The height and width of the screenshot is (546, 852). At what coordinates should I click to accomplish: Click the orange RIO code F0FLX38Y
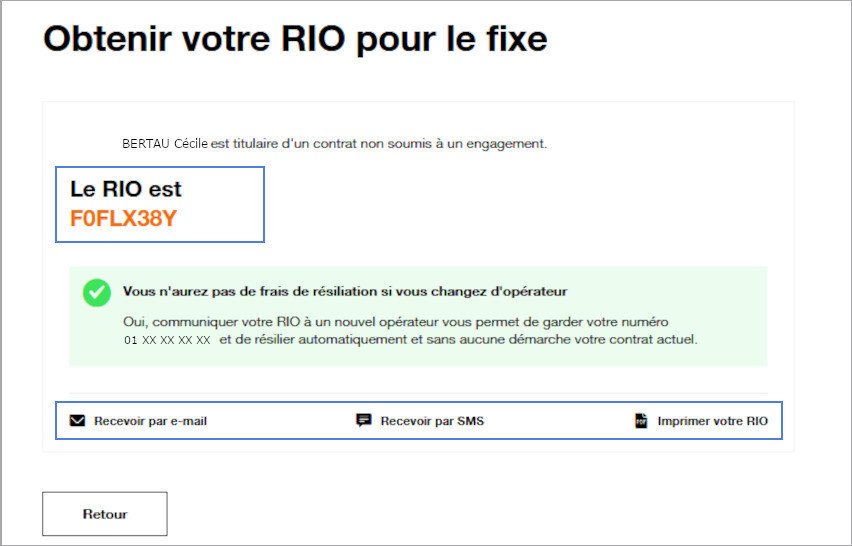click(123, 218)
